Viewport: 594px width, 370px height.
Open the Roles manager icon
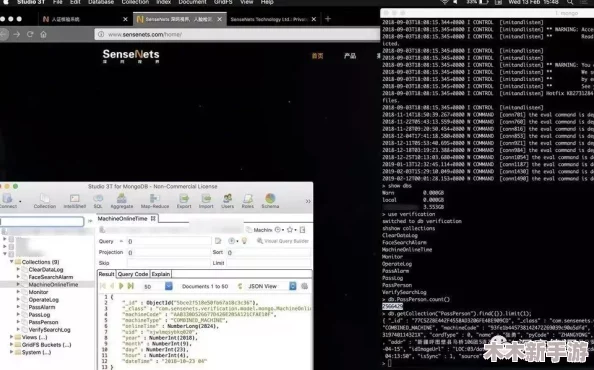click(x=248, y=201)
